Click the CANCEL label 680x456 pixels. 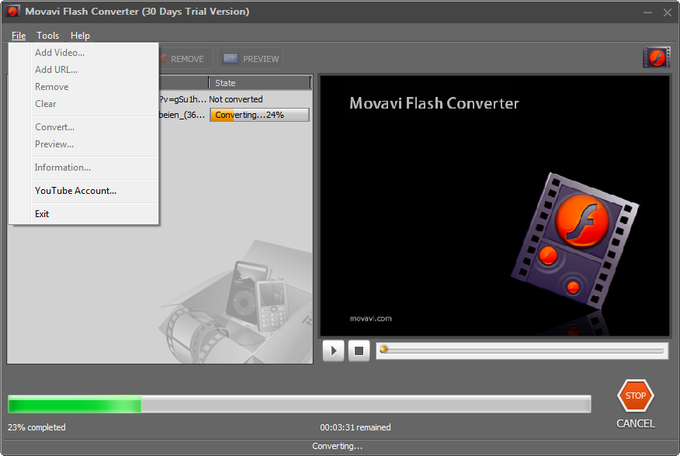tap(635, 424)
